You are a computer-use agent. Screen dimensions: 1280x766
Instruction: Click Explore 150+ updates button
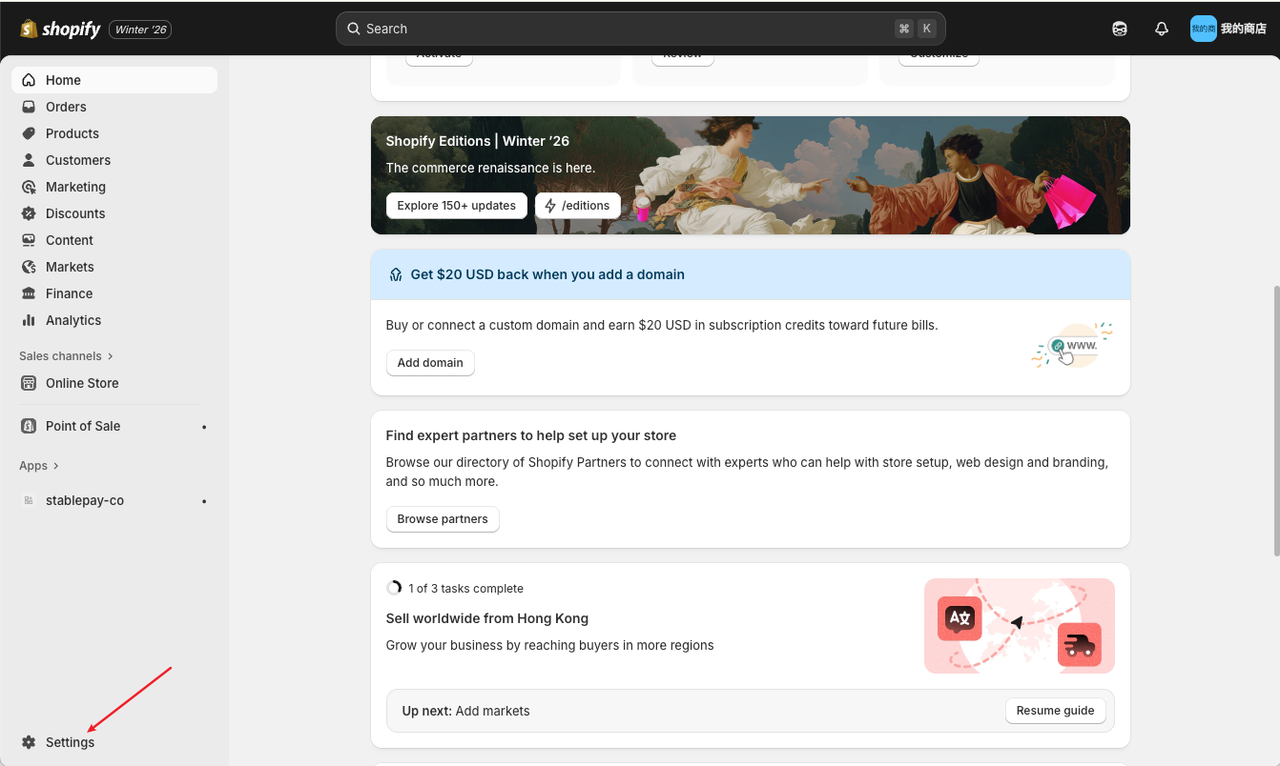point(456,206)
